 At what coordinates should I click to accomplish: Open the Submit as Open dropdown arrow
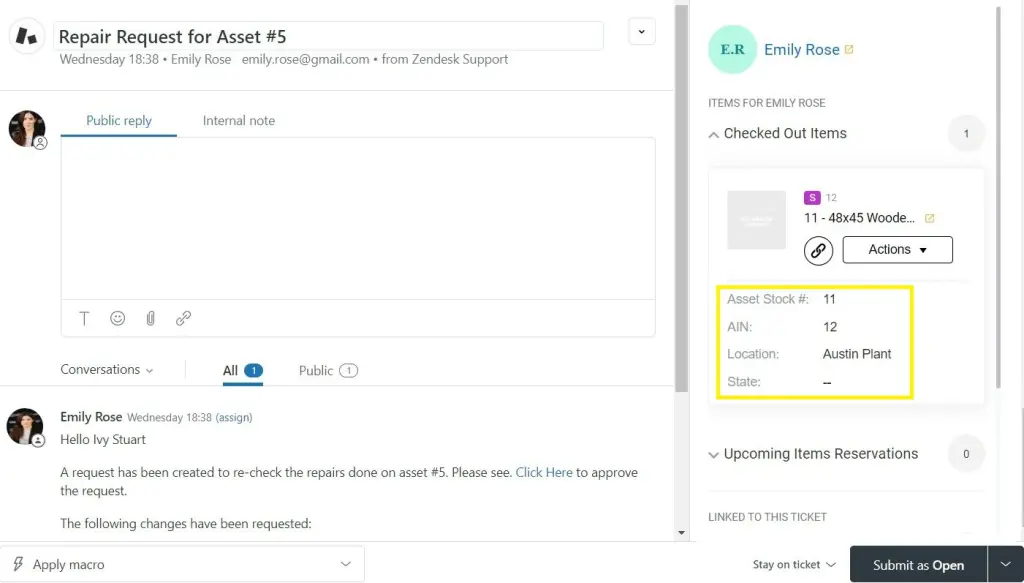coord(1005,564)
